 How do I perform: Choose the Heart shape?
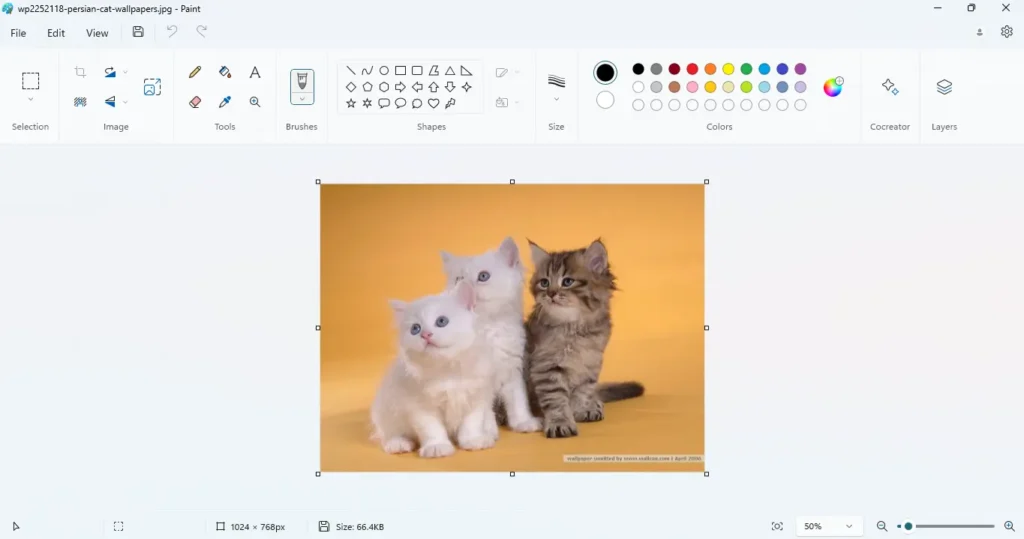pos(433,103)
